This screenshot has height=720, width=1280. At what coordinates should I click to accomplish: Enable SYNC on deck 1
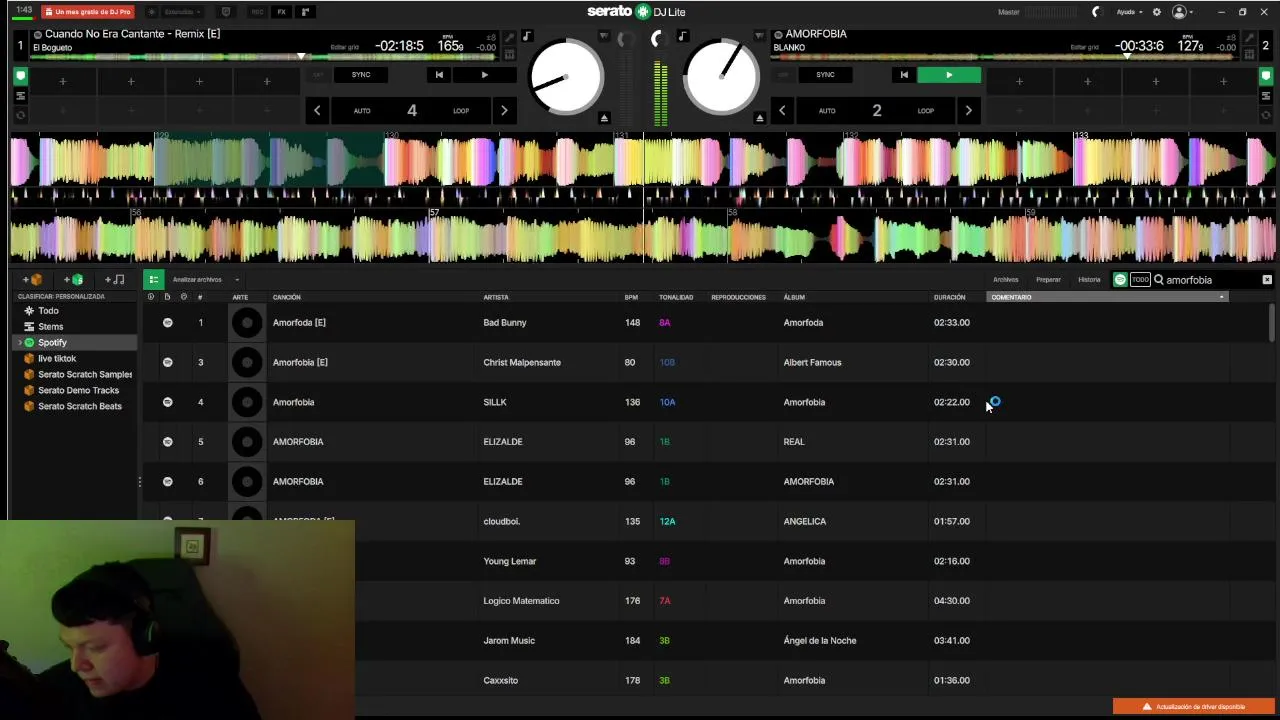click(361, 75)
